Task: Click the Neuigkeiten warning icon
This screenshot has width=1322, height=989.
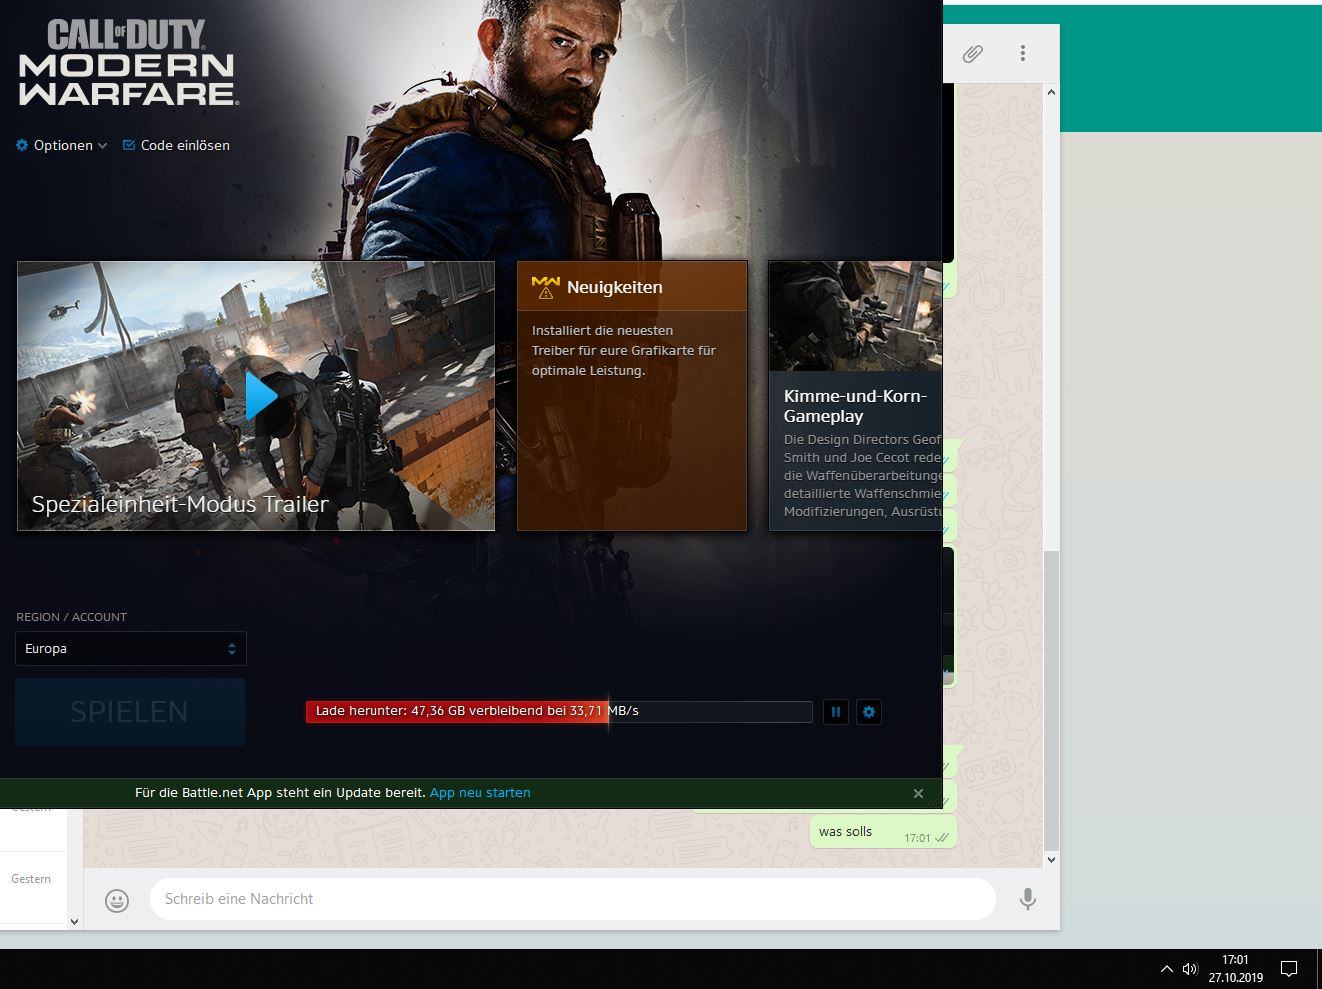Action: point(546,288)
